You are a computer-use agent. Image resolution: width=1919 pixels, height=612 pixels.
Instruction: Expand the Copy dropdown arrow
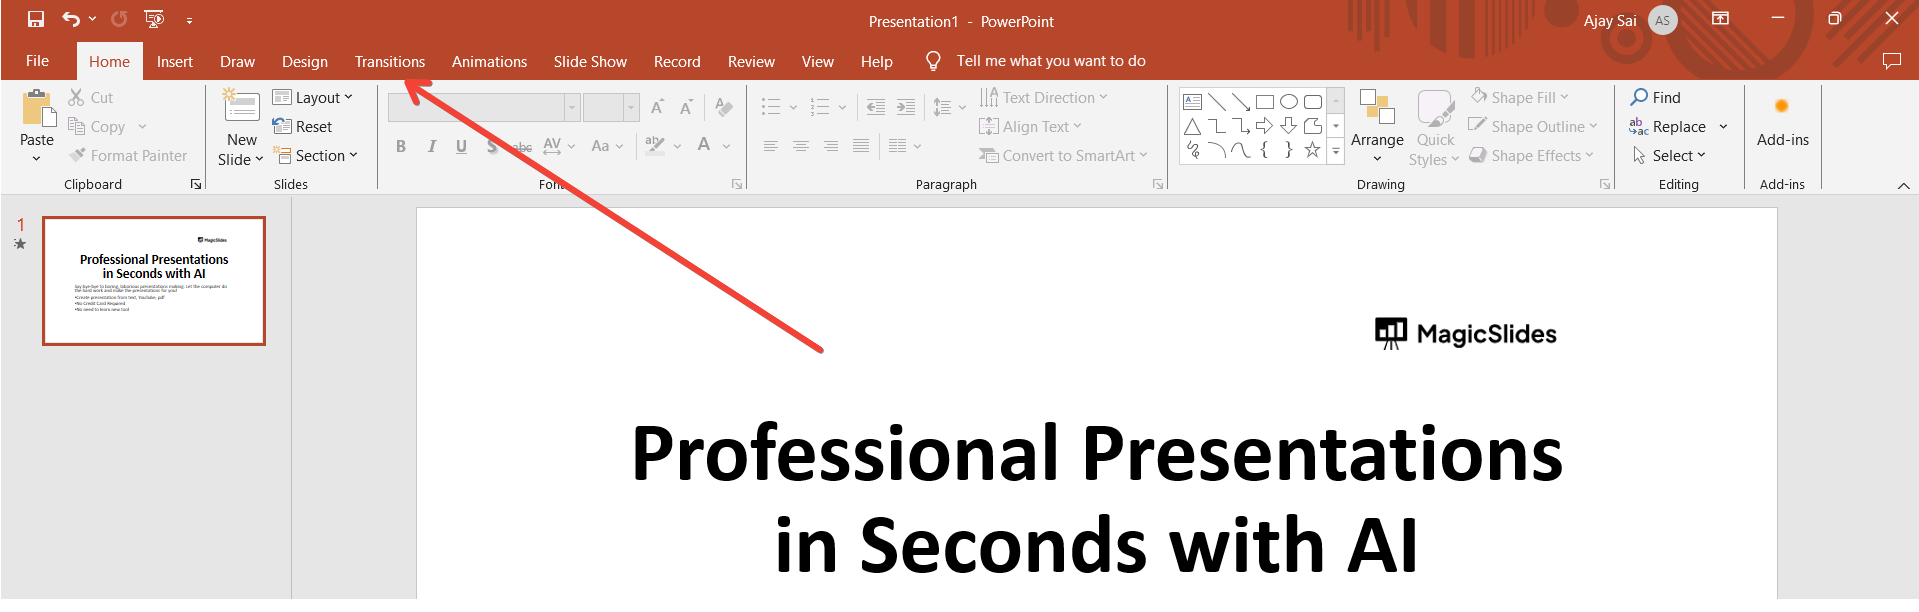click(142, 127)
